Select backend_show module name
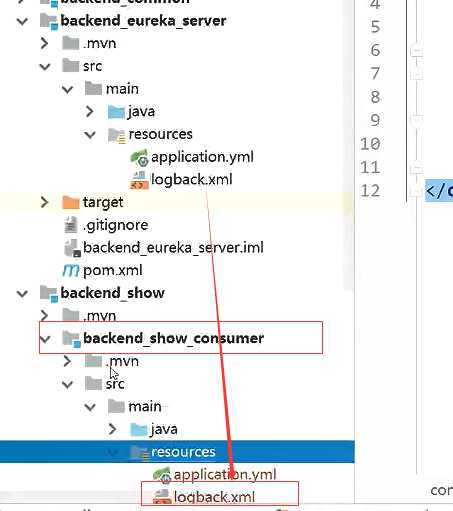 click(x=113, y=293)
